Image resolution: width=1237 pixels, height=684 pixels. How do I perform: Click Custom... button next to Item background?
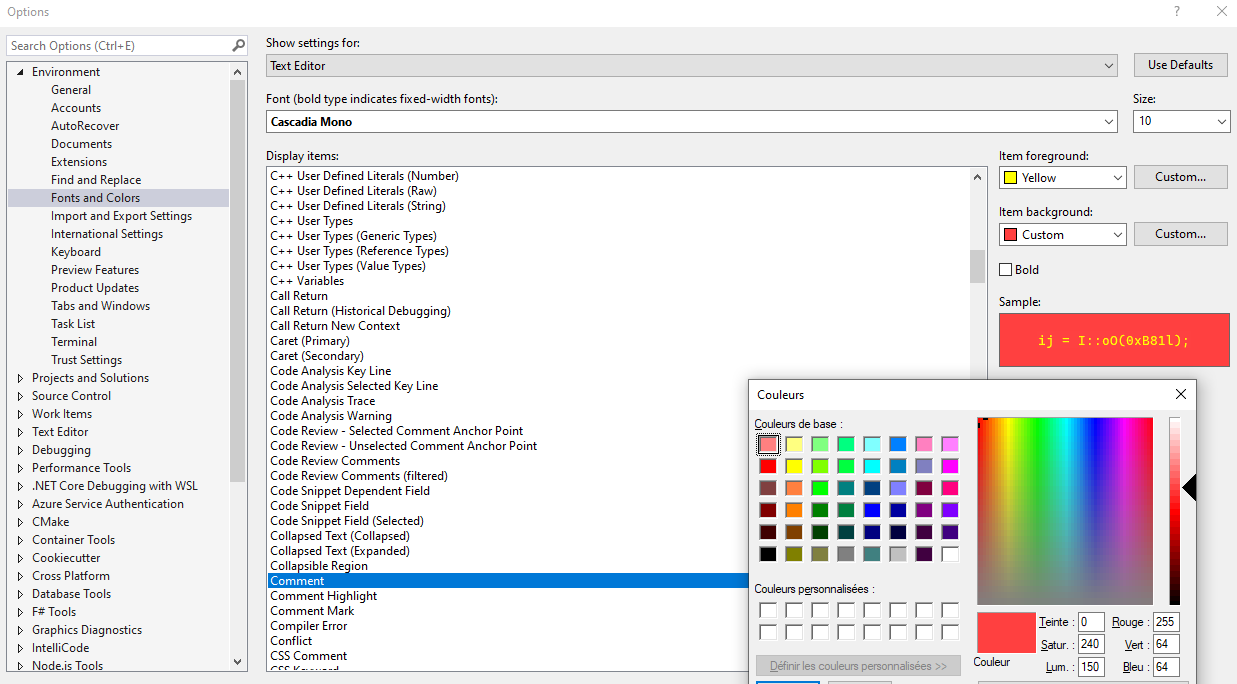click(x=1180, y=234)
